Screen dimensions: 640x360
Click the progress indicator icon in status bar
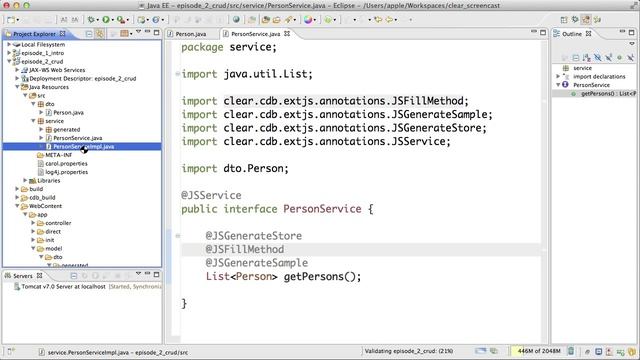(480, 351)
